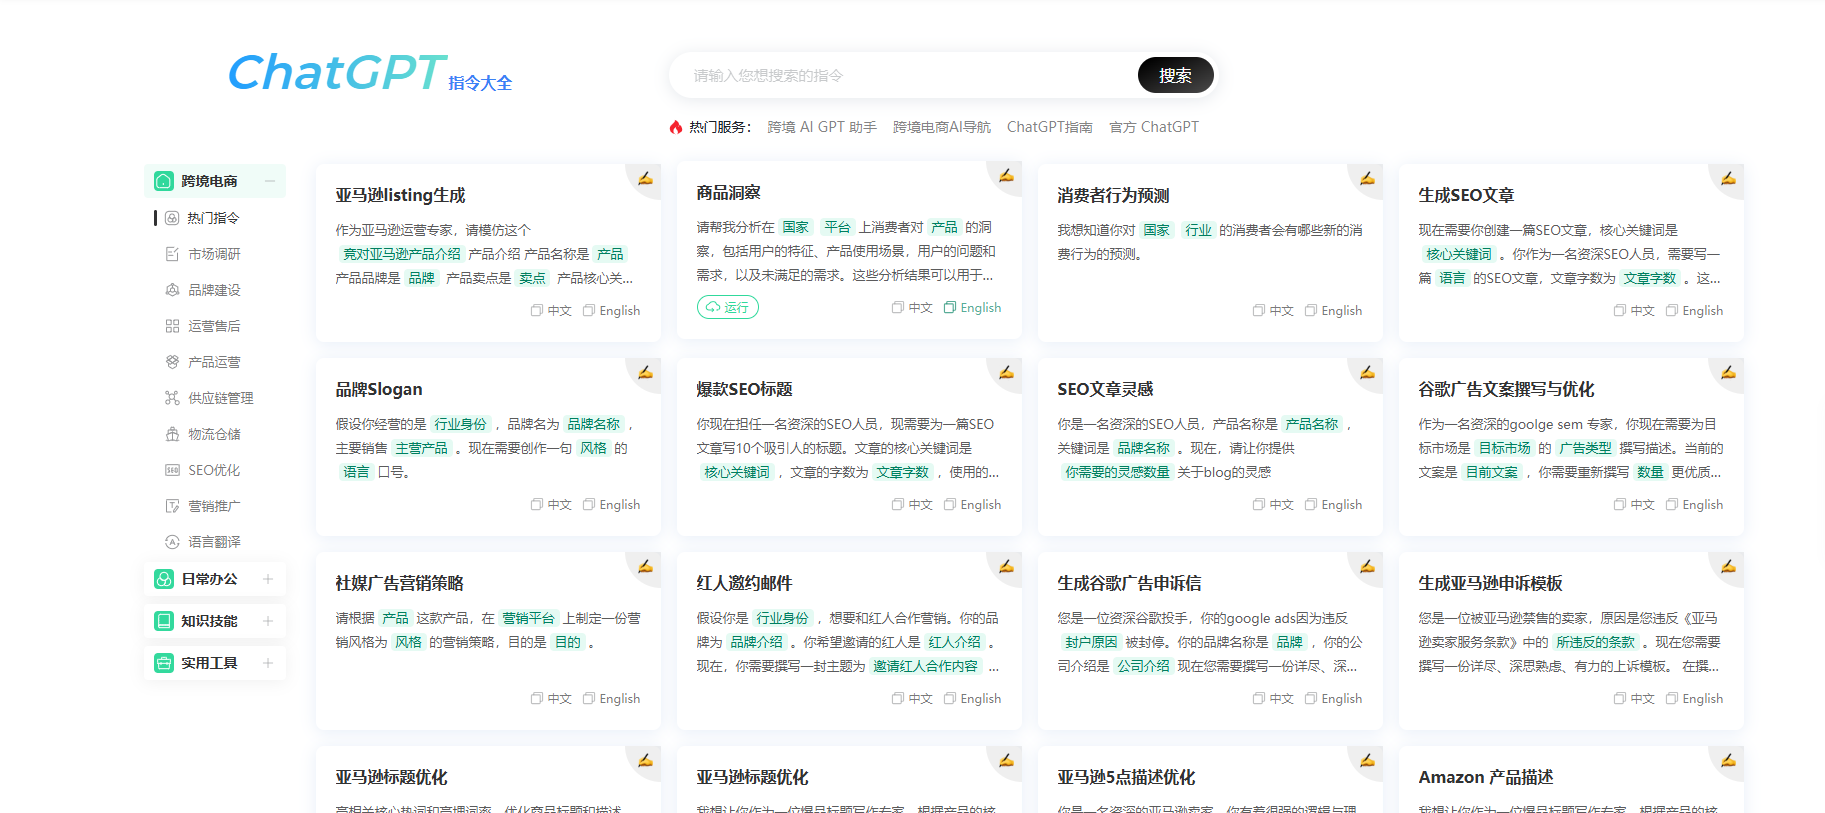Open the 品牌建设 sidebar label

click(214, 290)
